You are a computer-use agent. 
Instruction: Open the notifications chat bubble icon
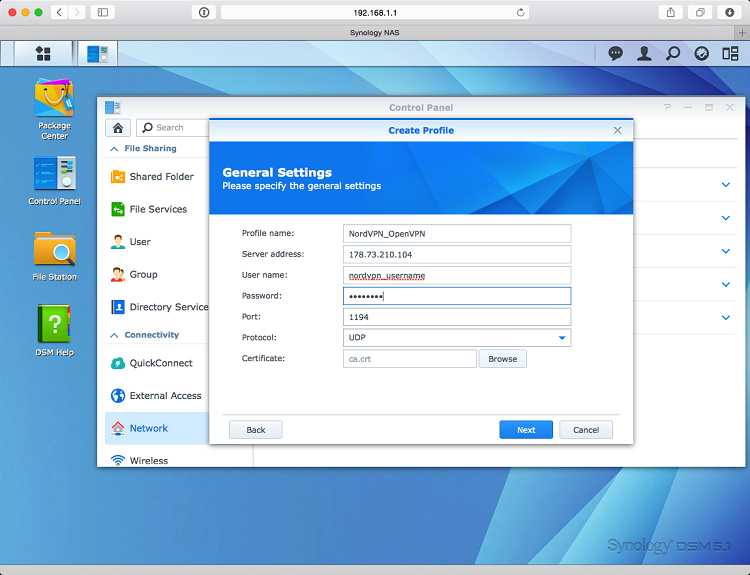[615, 54]
